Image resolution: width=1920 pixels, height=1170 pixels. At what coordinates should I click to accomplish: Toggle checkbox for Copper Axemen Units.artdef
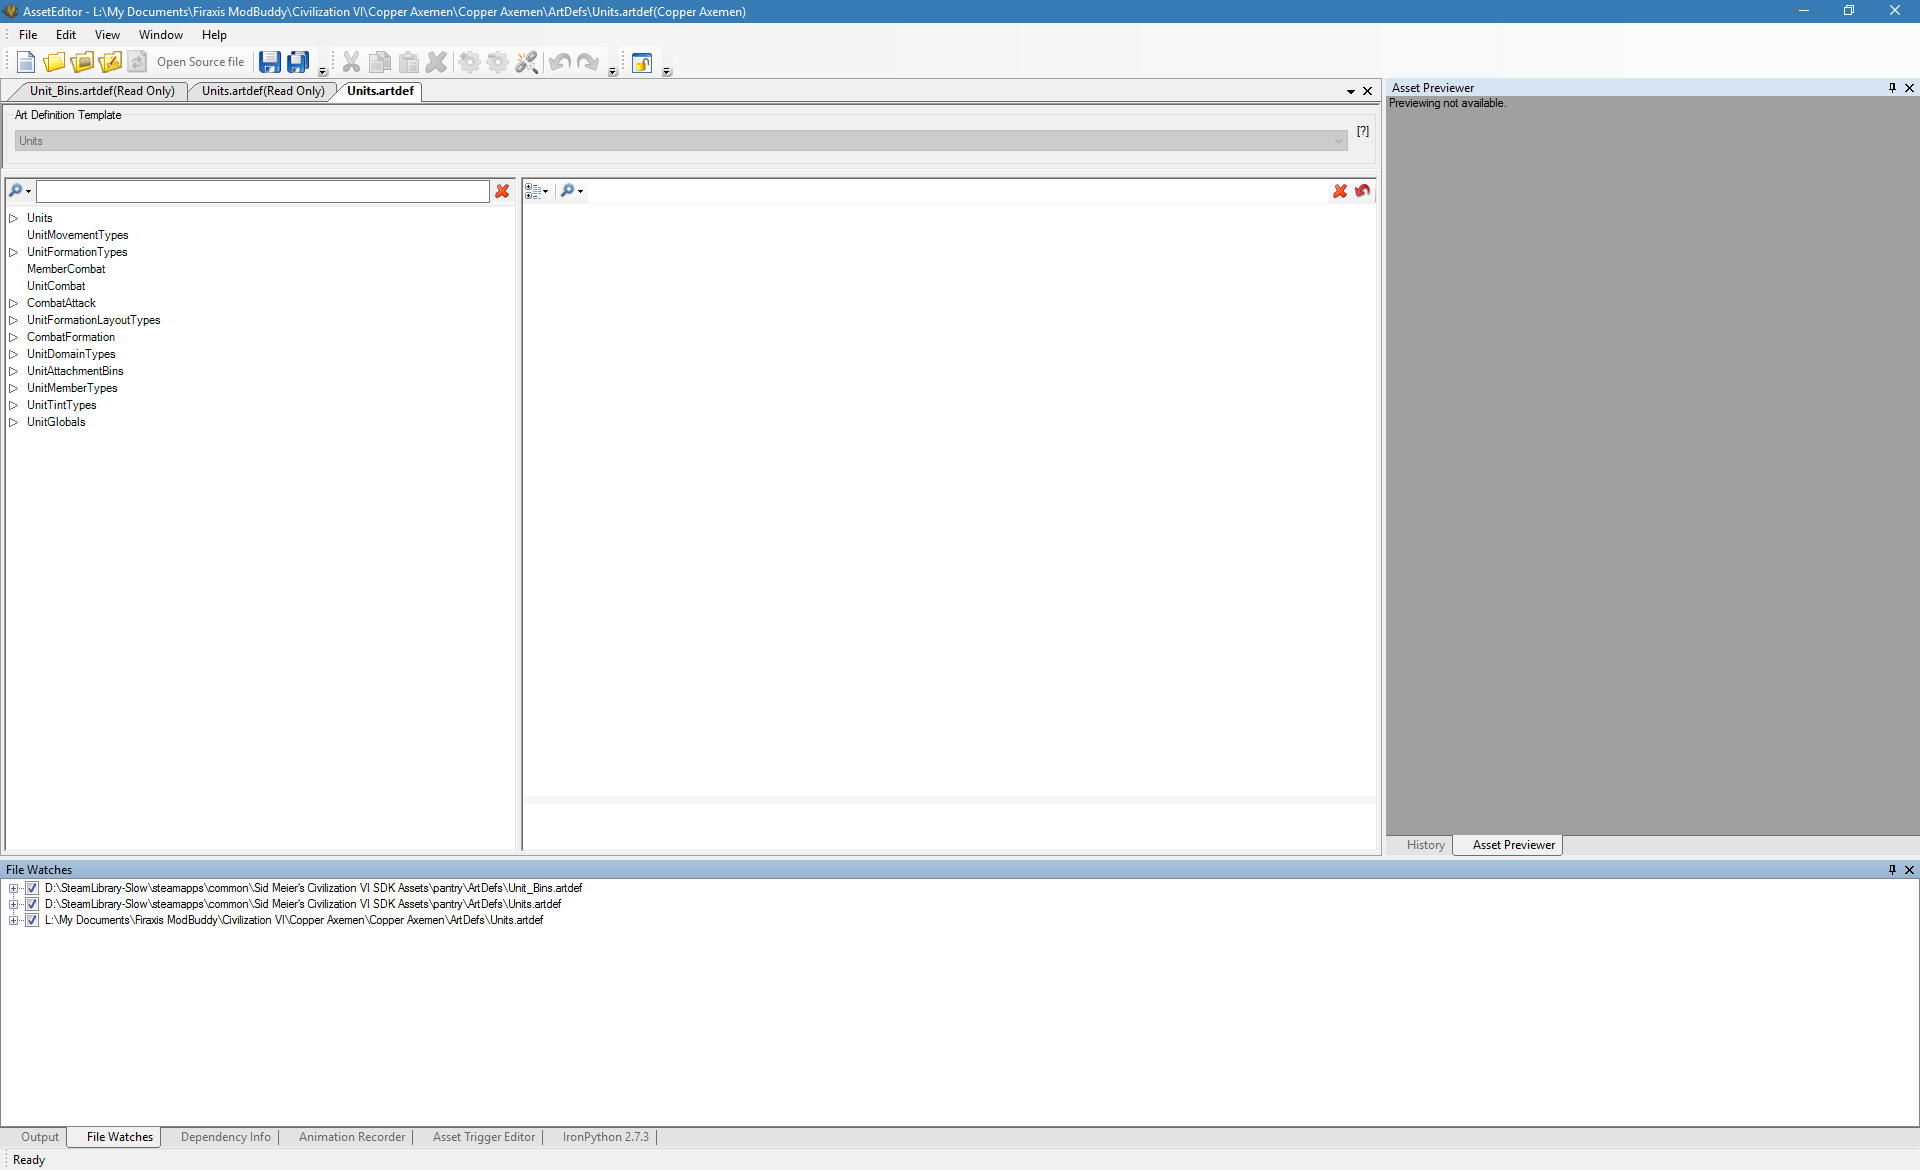pos(32,920)
